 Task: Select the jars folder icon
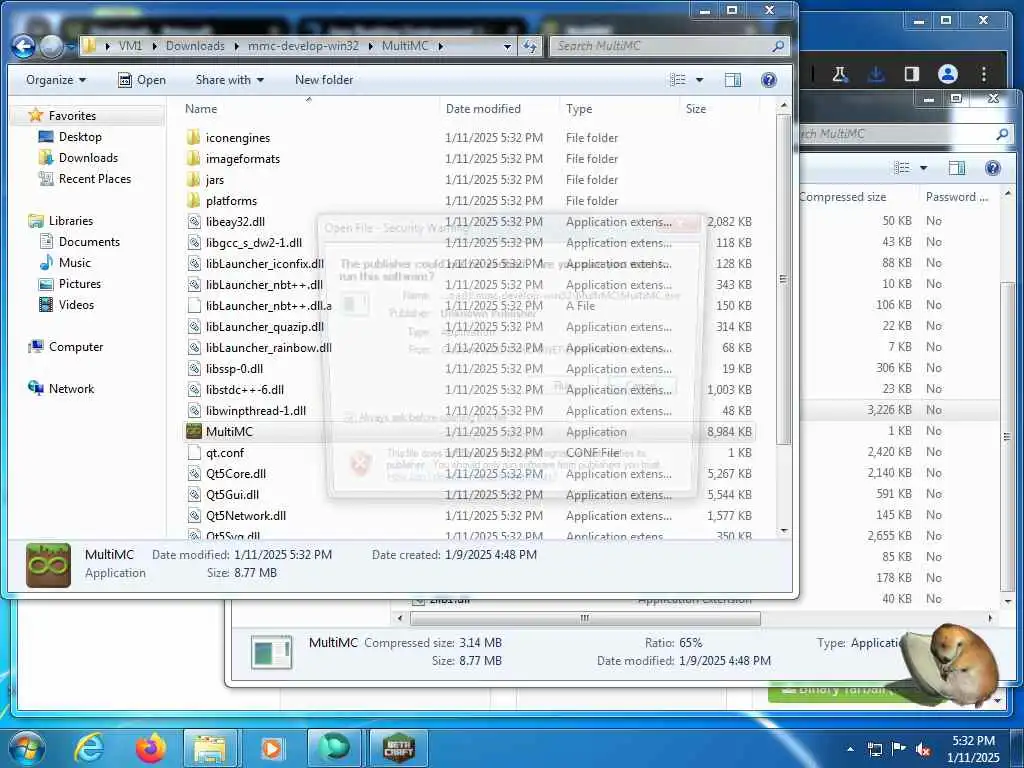pyautogui.click(x=193, y=179)
